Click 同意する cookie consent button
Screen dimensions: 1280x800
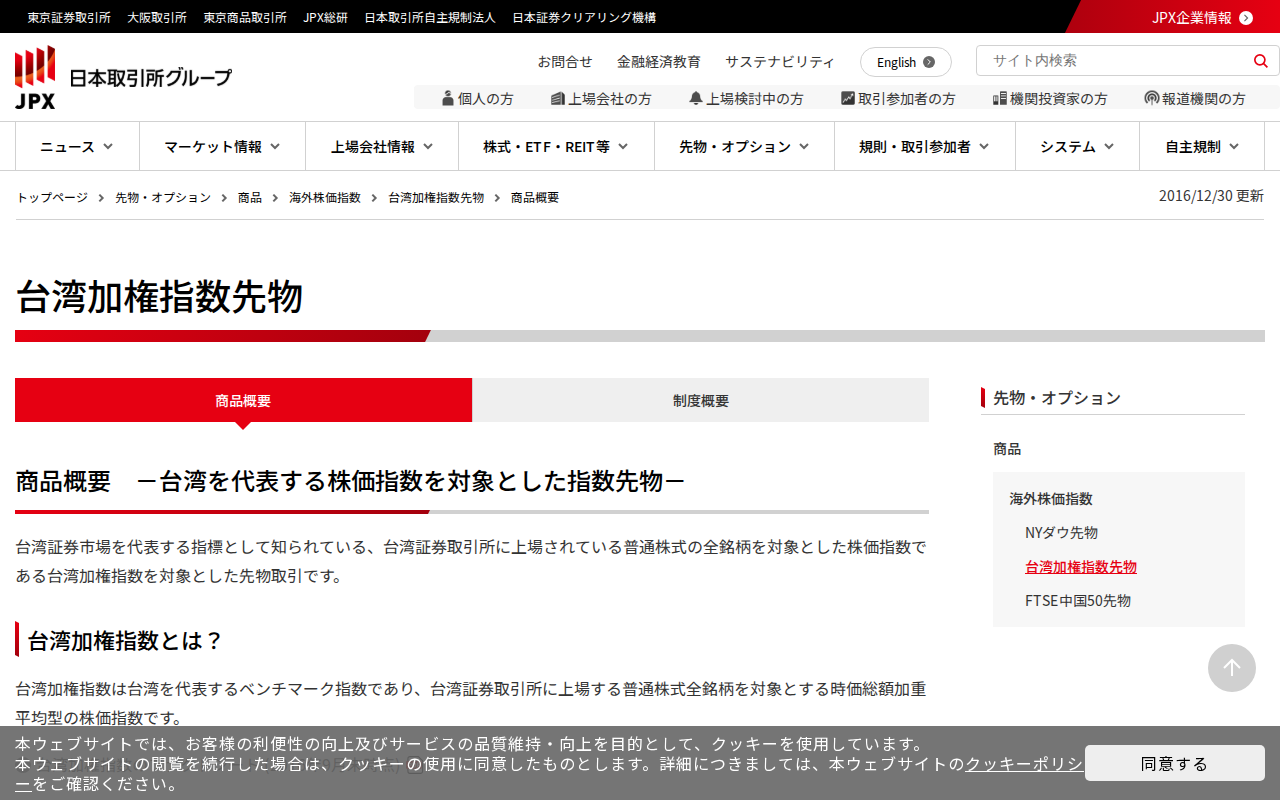click(1175, 763)
